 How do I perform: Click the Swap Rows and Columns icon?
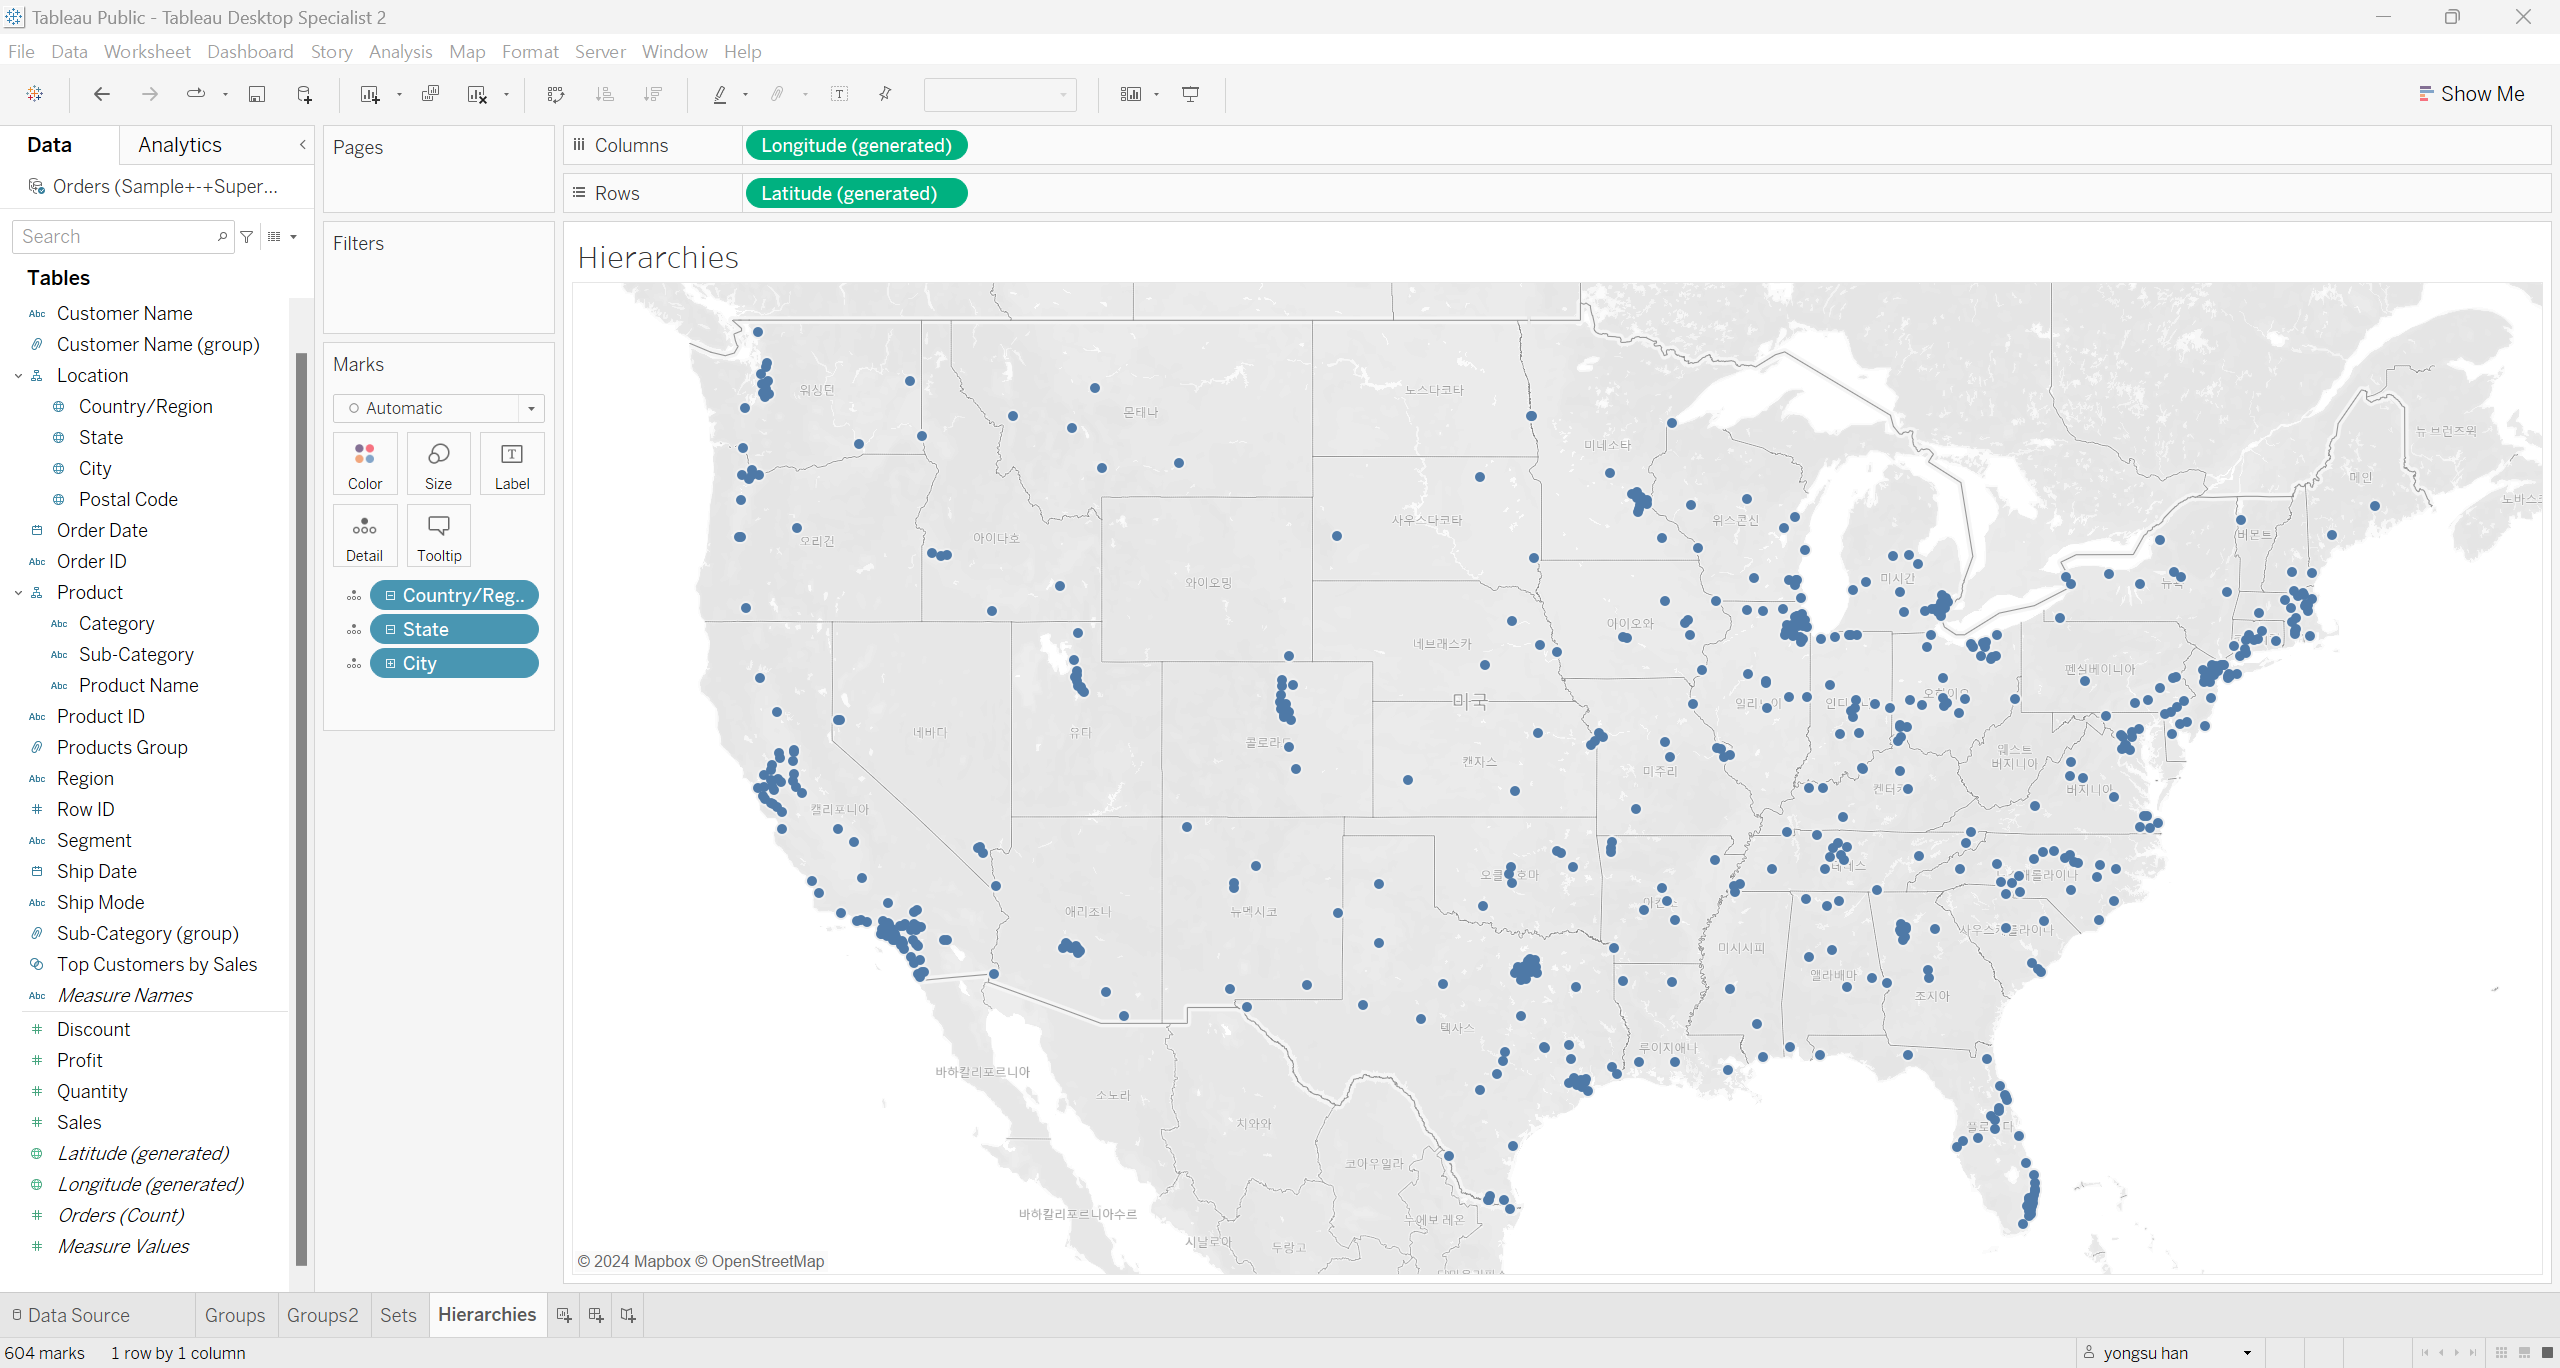(x=556, y=94)
